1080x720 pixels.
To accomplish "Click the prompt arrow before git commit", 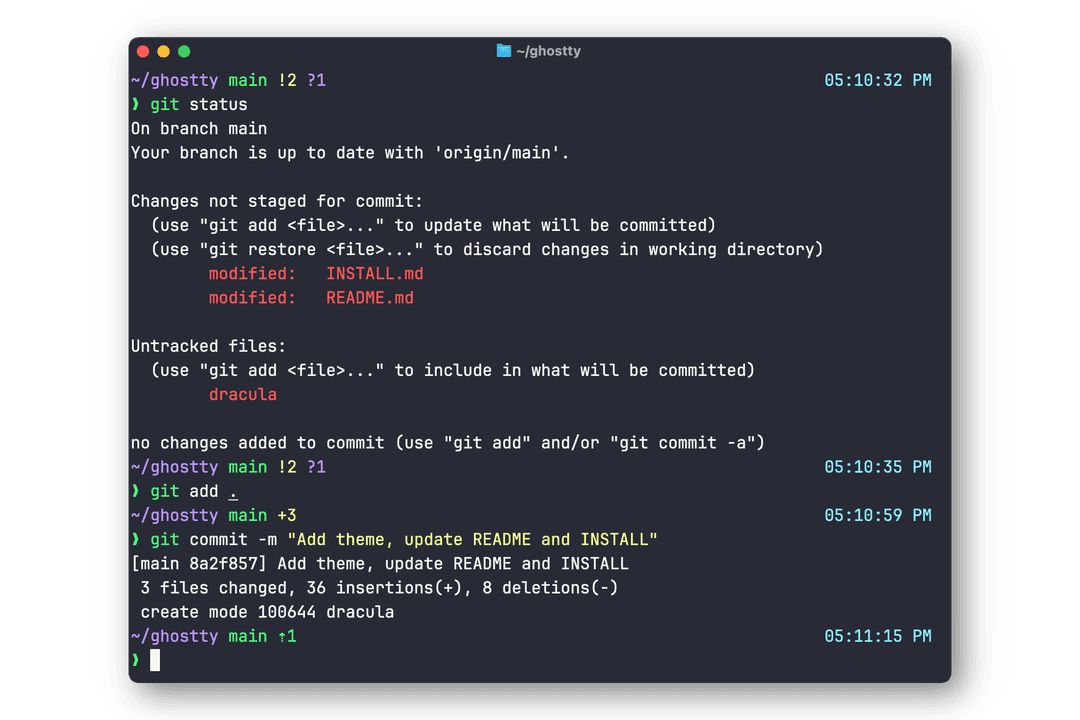I will point(136,540).
